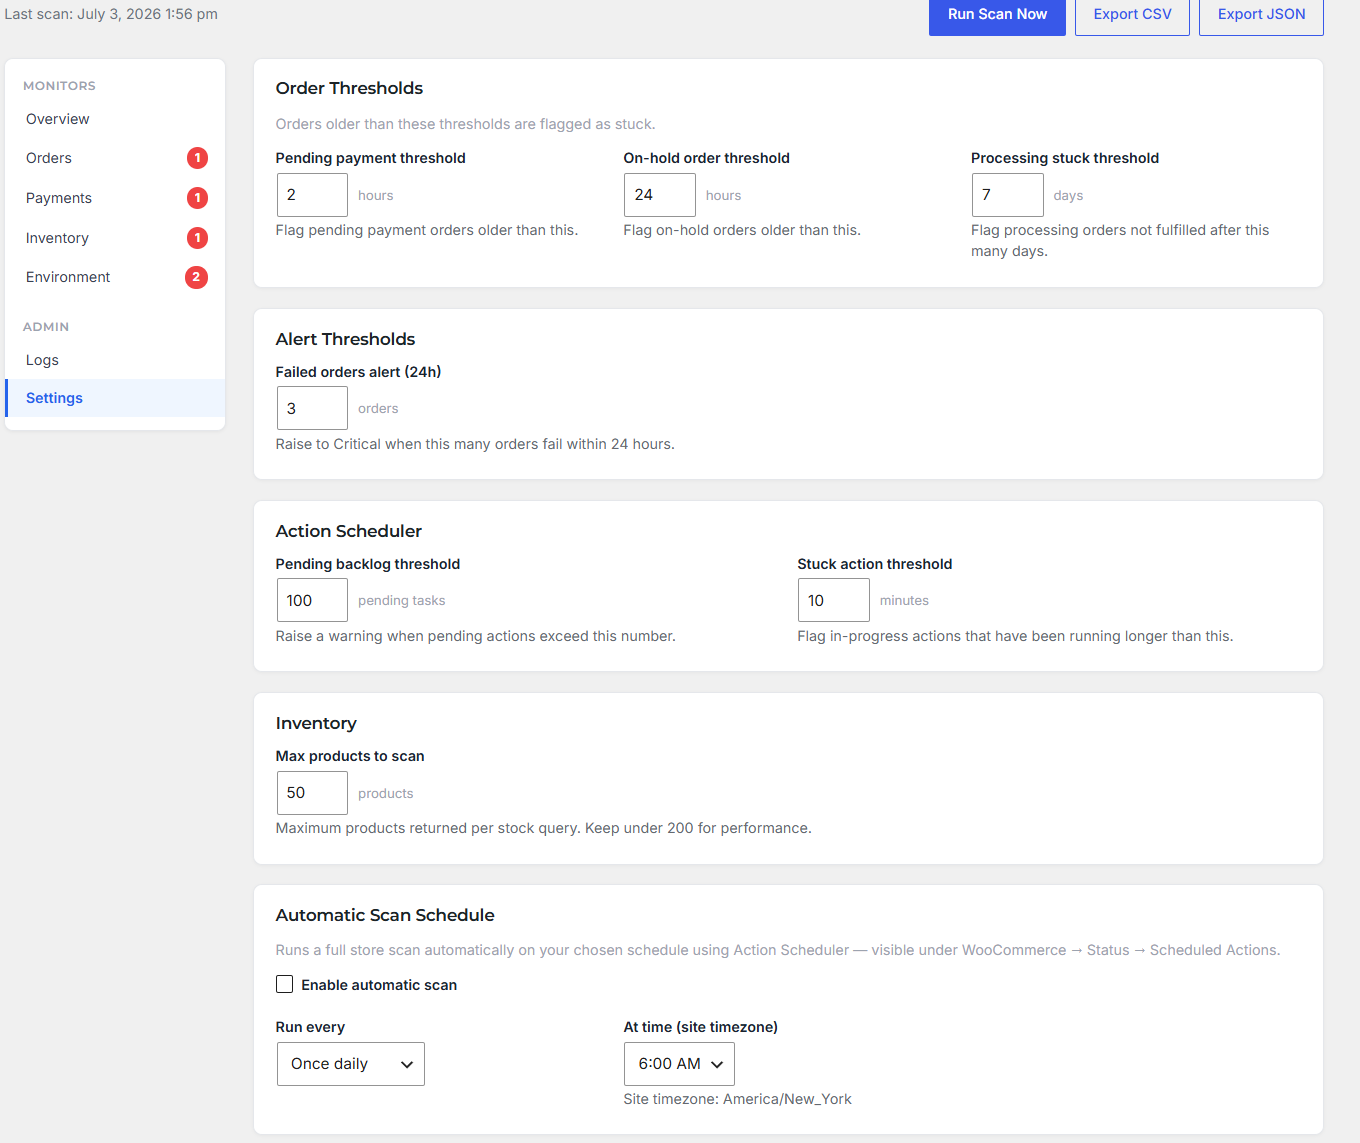The width and height of the screenshot is (1360, 1143).
Task: Focus the Stuck action threshold field
Action: tap(834, 600)
